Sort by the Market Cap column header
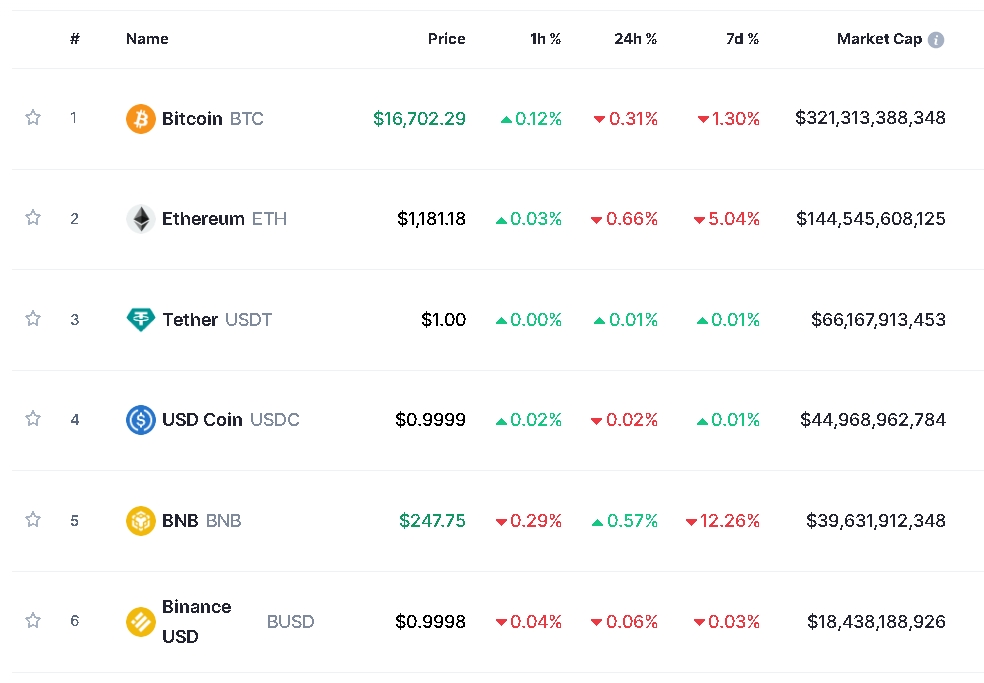The image size is (984, 683). 879,39
